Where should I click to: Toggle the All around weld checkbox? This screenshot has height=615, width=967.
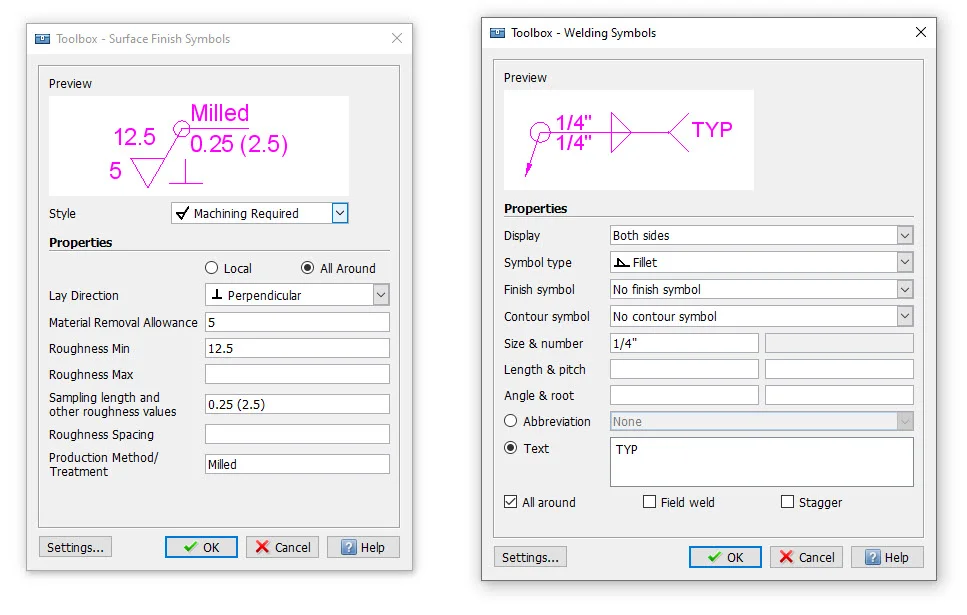point(511,502)
